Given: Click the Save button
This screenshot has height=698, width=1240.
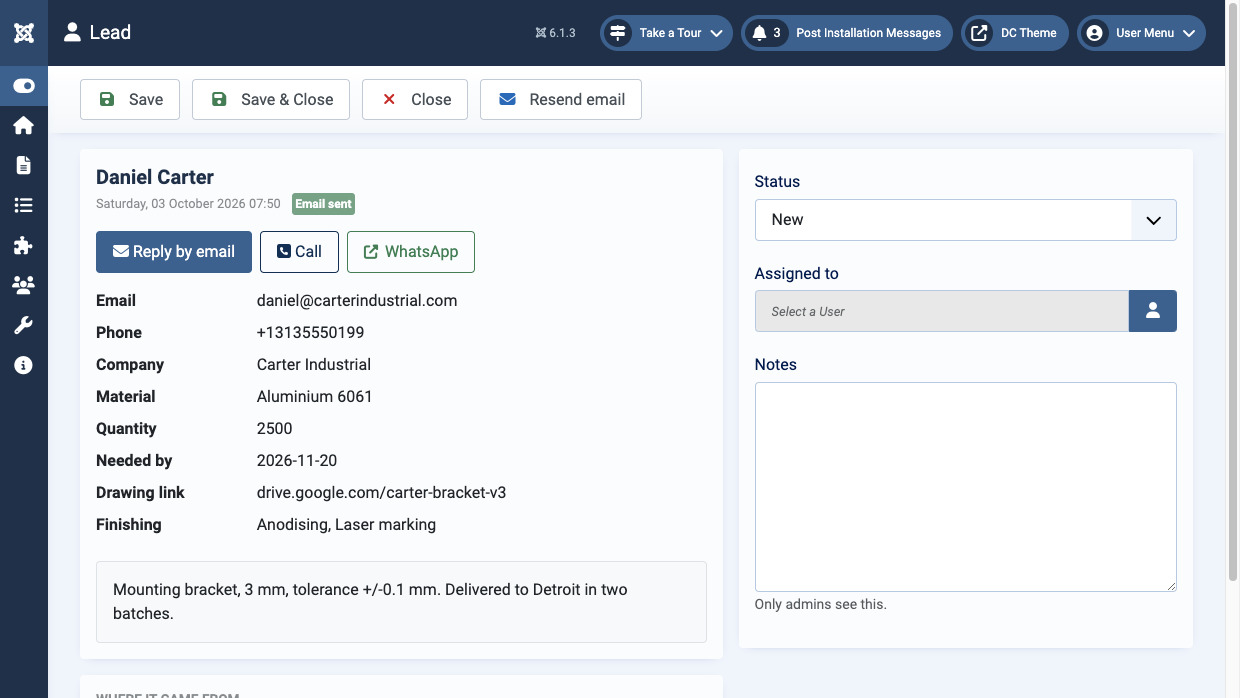Looking at the screenshot, I should pos(130,99).
